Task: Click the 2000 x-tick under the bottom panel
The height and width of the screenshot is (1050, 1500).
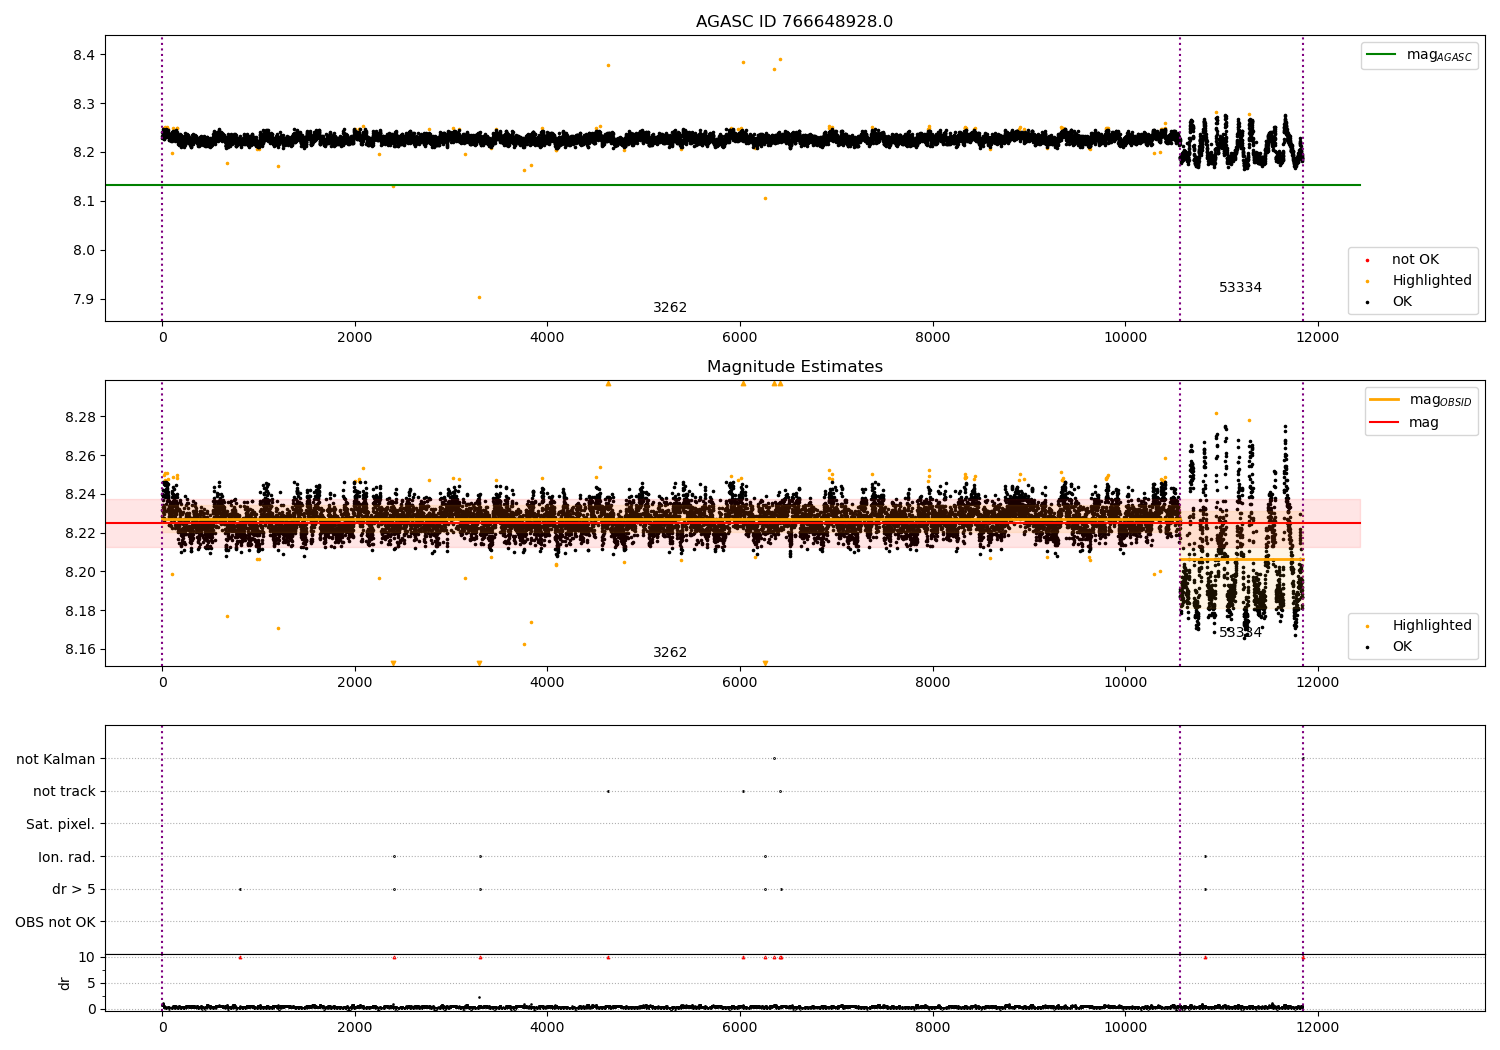Action: pyautogui.click(x=355, y=1028)
